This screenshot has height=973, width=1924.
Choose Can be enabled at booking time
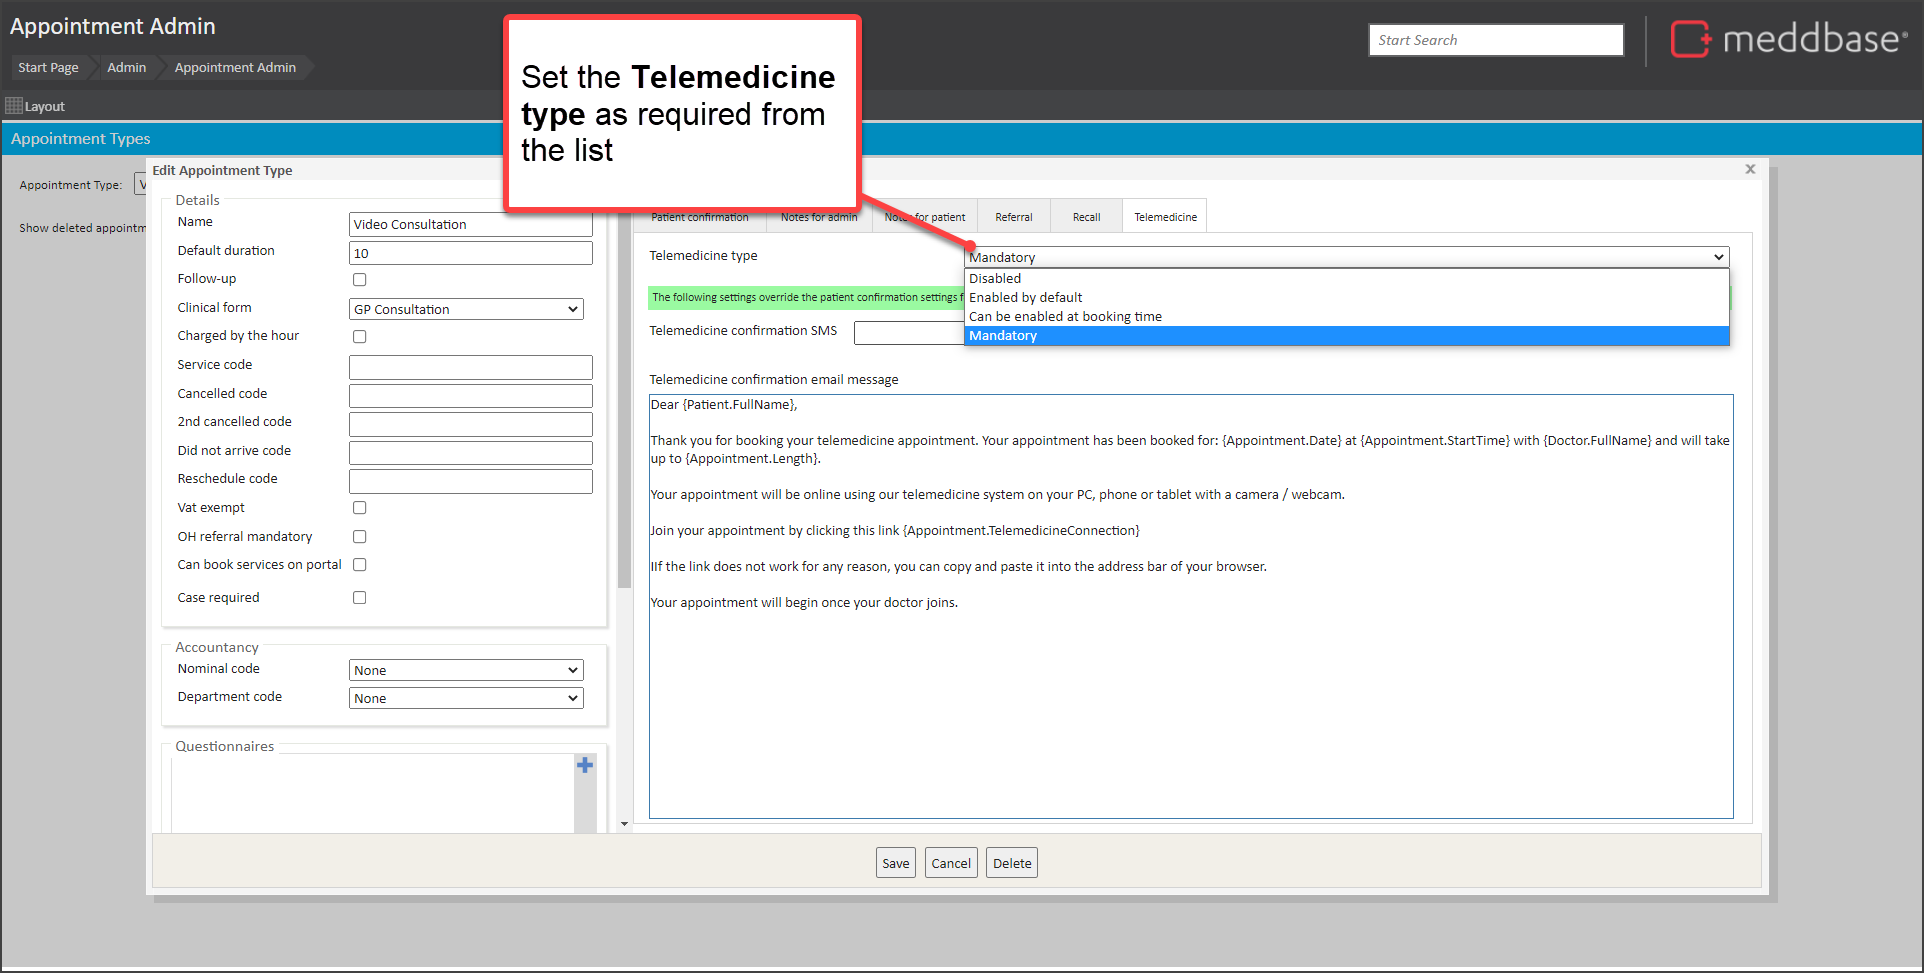coord(1065,317)
